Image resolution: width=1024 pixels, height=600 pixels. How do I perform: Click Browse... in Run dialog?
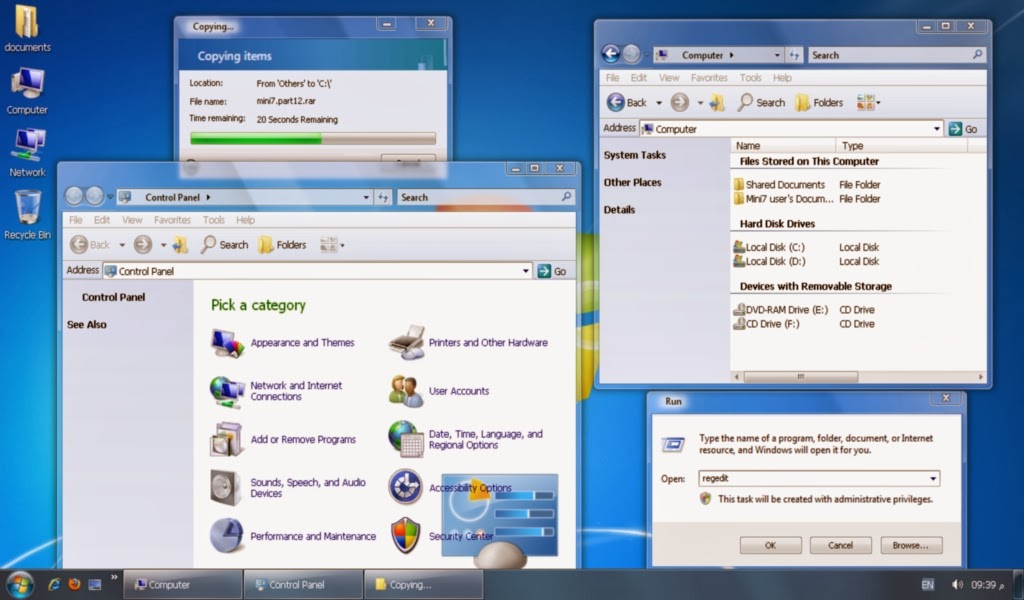pyautogui.click(x=911, y=545)
